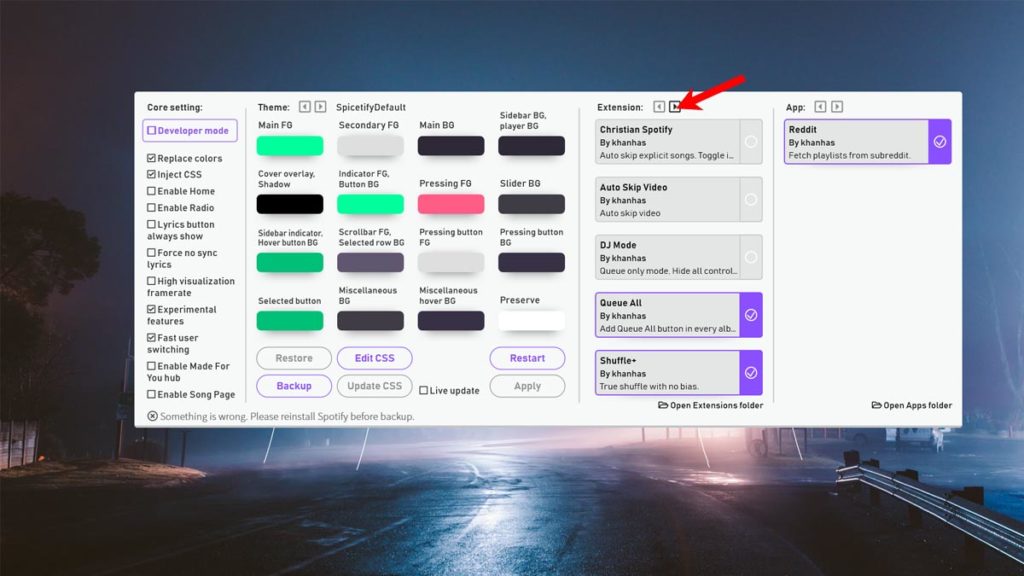Enable the Live update checkbox
The image size is (1024, 576).
pos(424,391)
